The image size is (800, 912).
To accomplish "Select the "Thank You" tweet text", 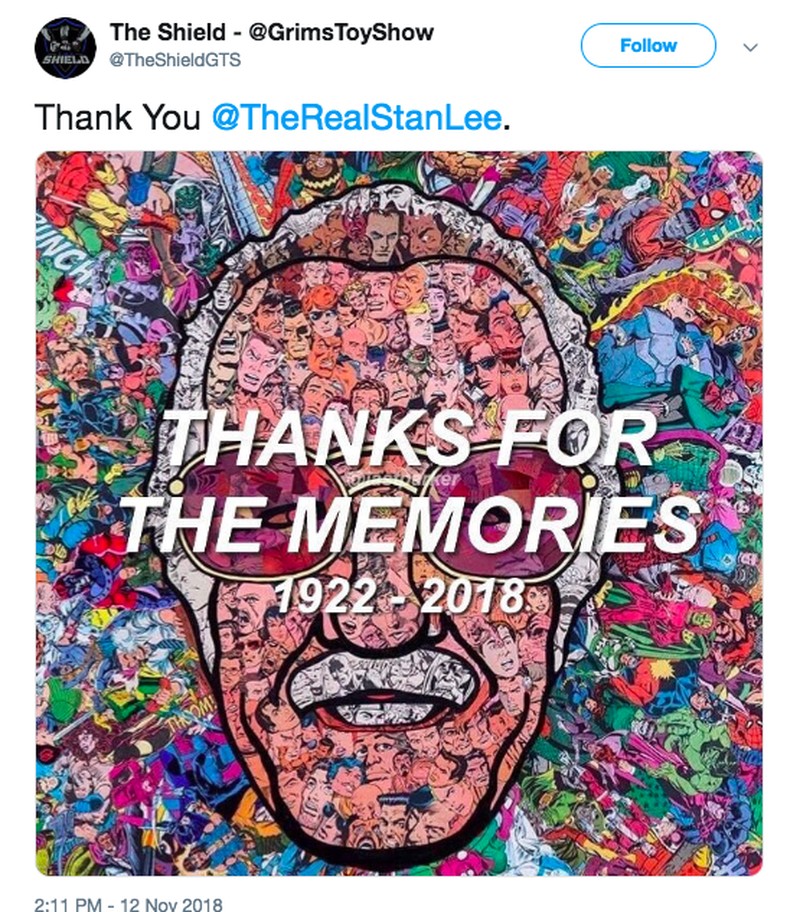I will 117,117.
